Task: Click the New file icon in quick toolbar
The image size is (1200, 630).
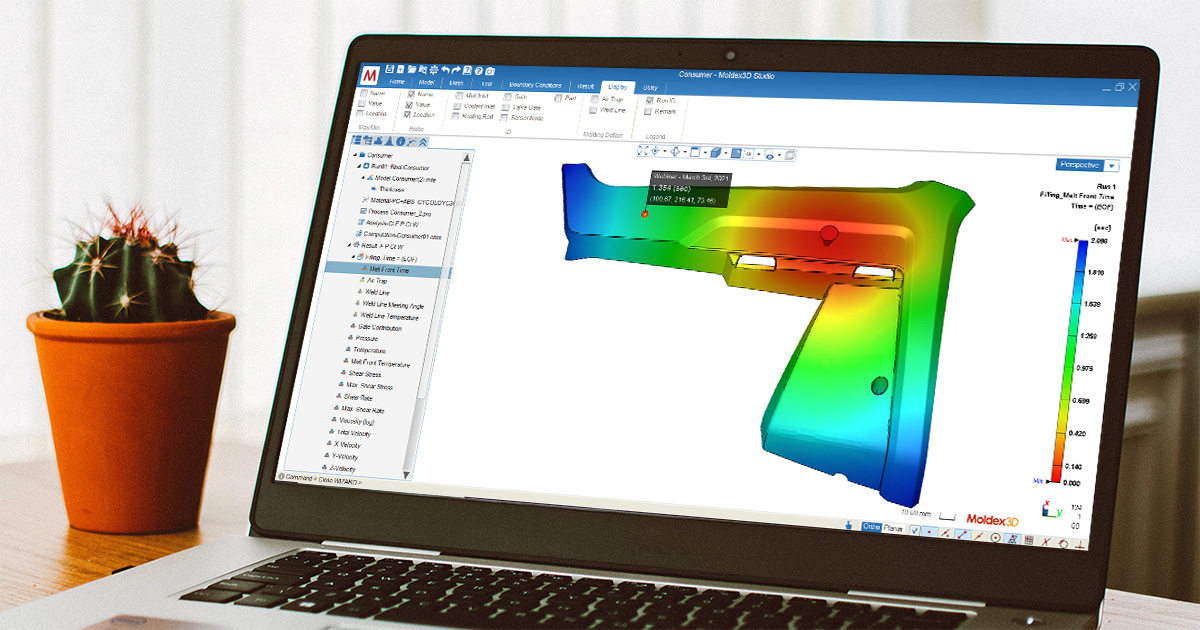Action: [x=401, y=68]
